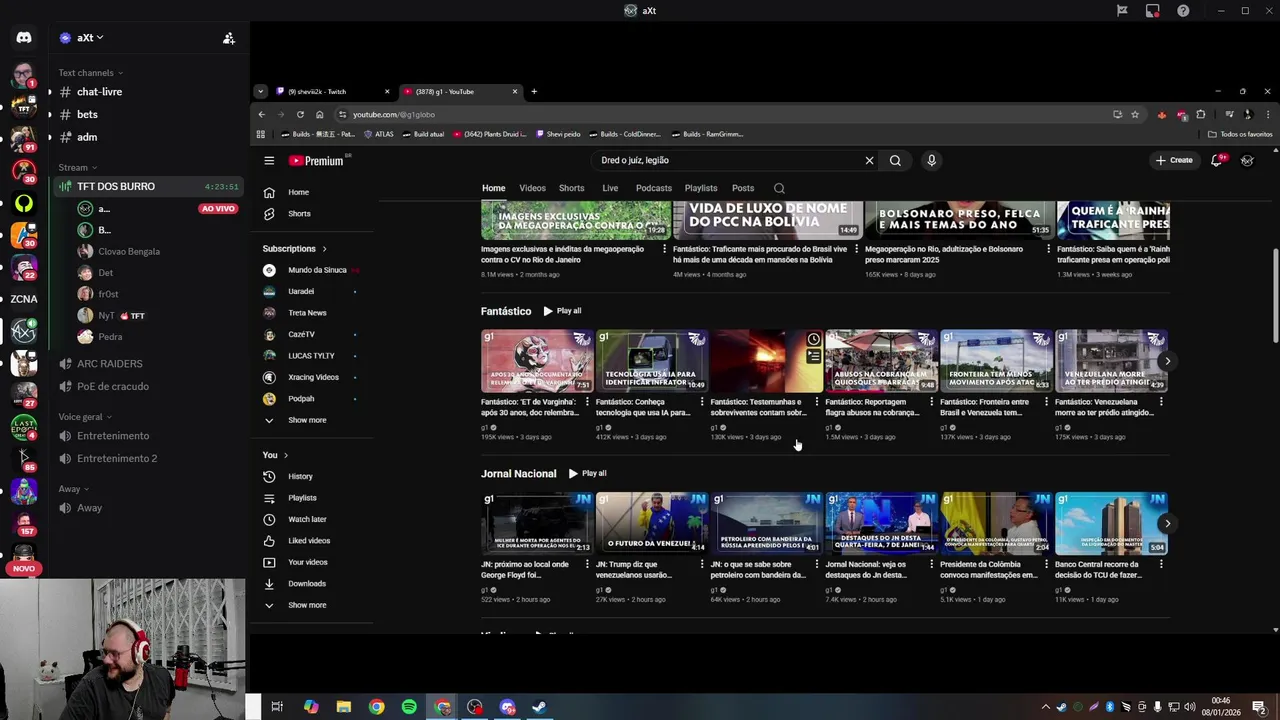This screenshot has width=1280, height=720.
Task: Open Steam from the taskbar
Action: coord(538,707)
